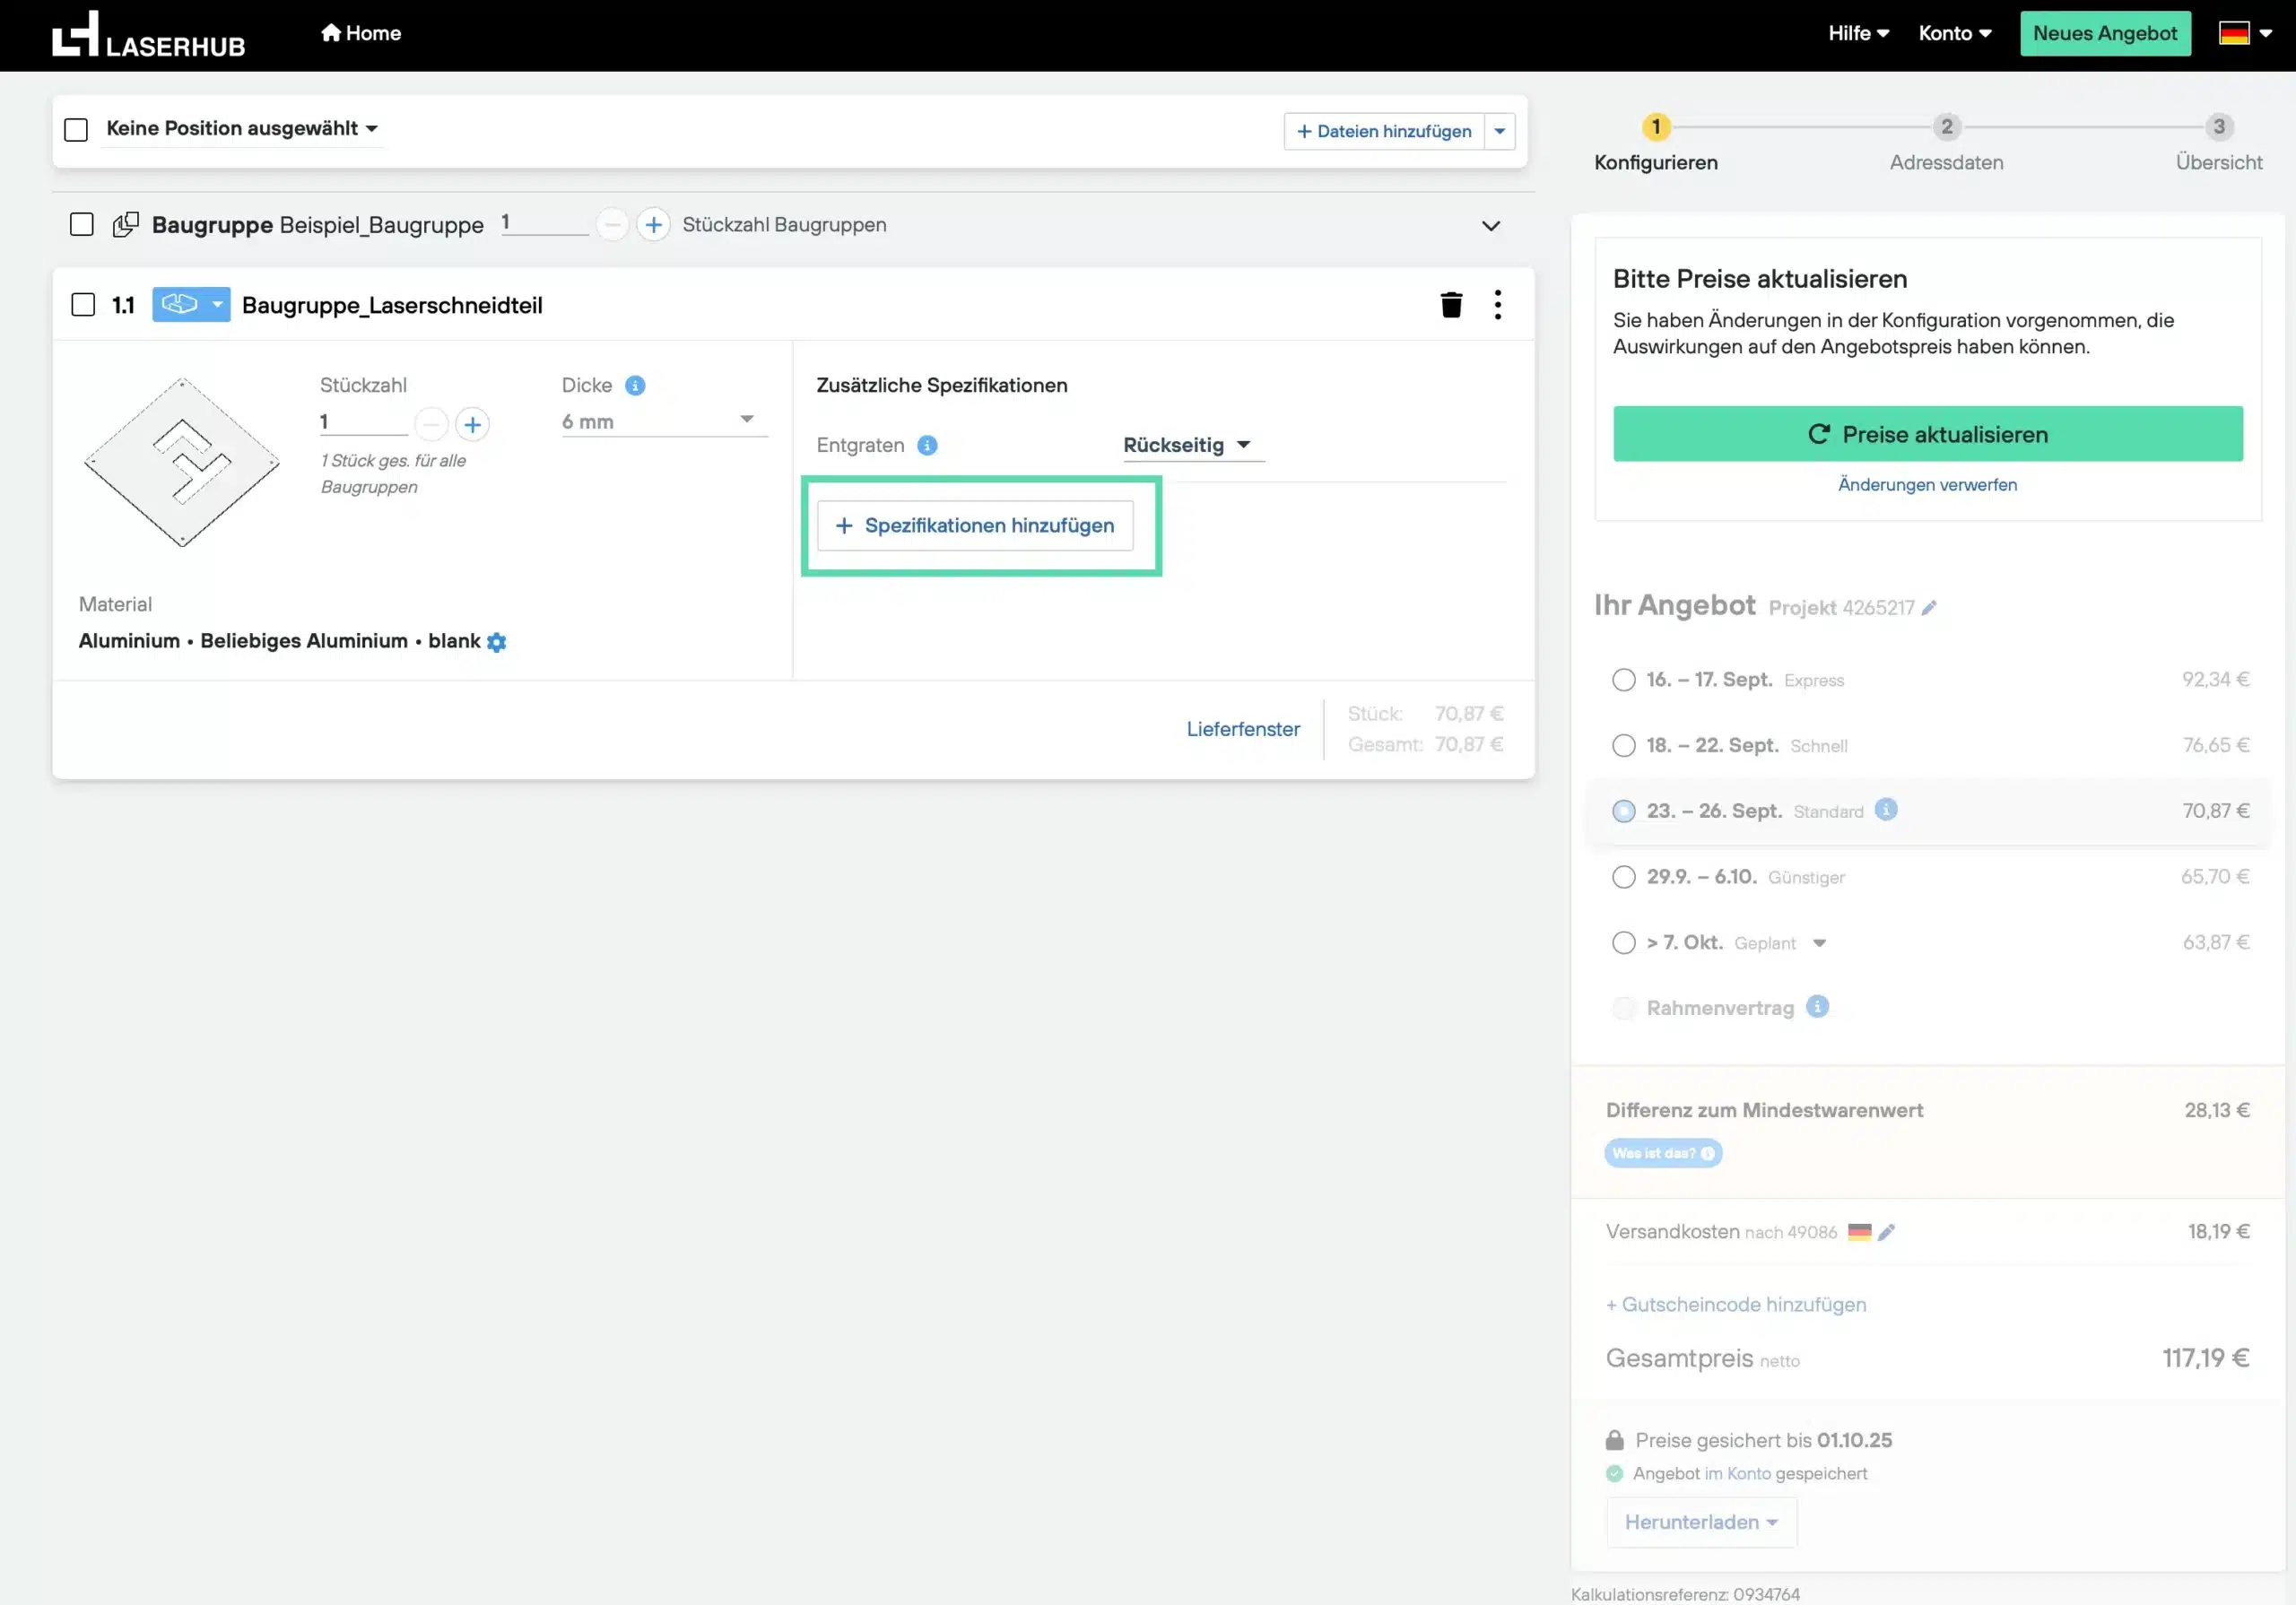This screenshot has height=1605, width=2296.
Task: Edit the shipping postal code via the pencil icon
Action: pyautogui.click(x=1886, y=1232)
